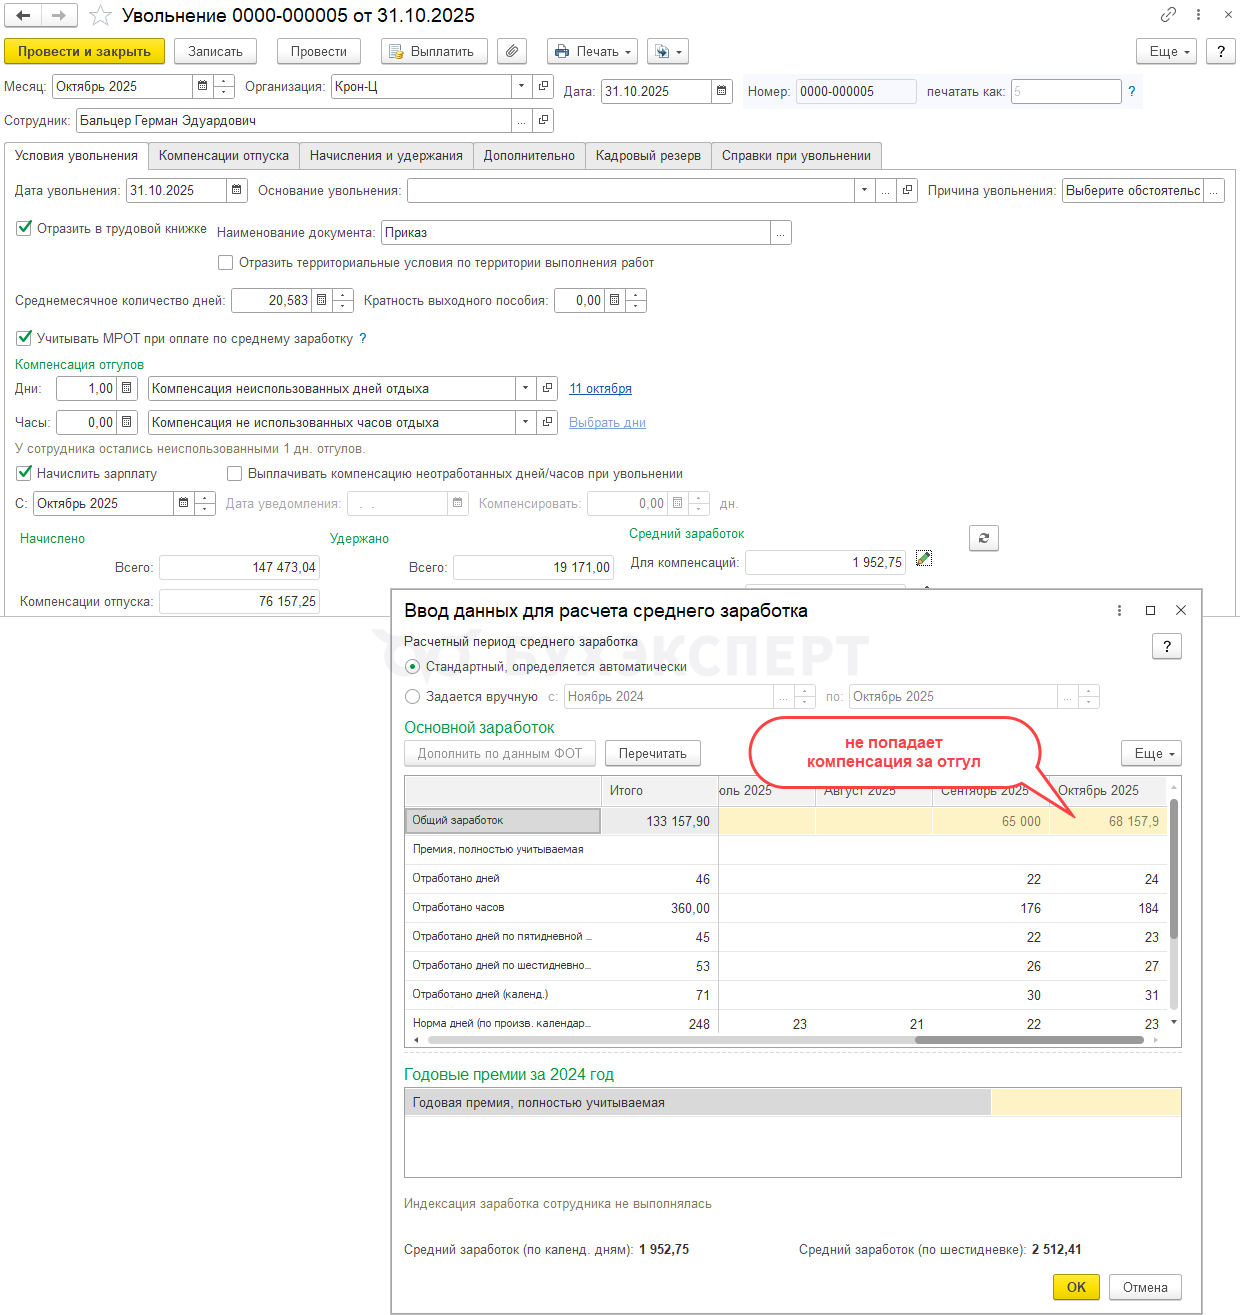Click the paperclip attachments icon

(511, 51)
